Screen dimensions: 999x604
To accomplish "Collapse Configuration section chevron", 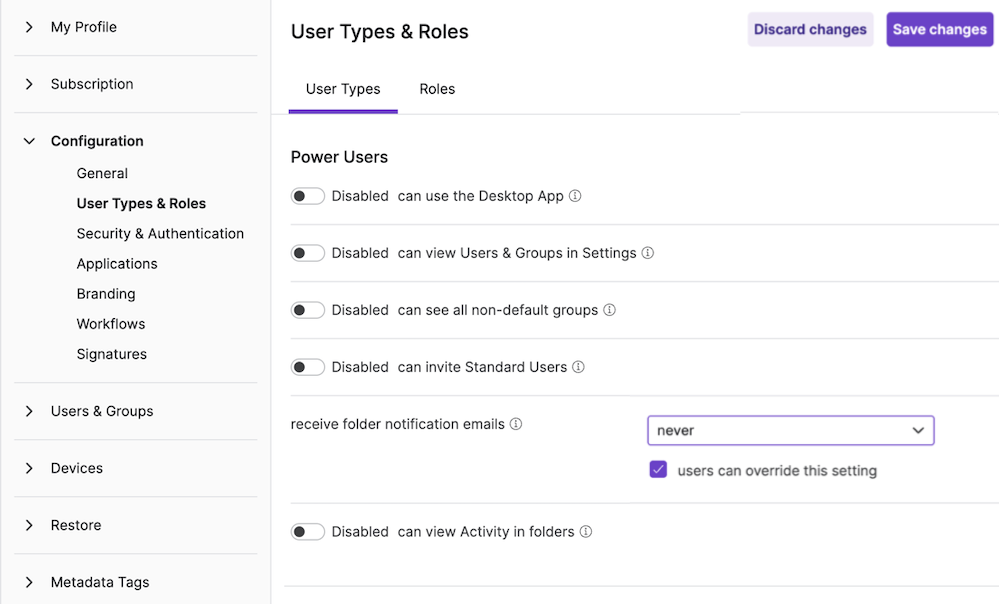I will 29,141.
